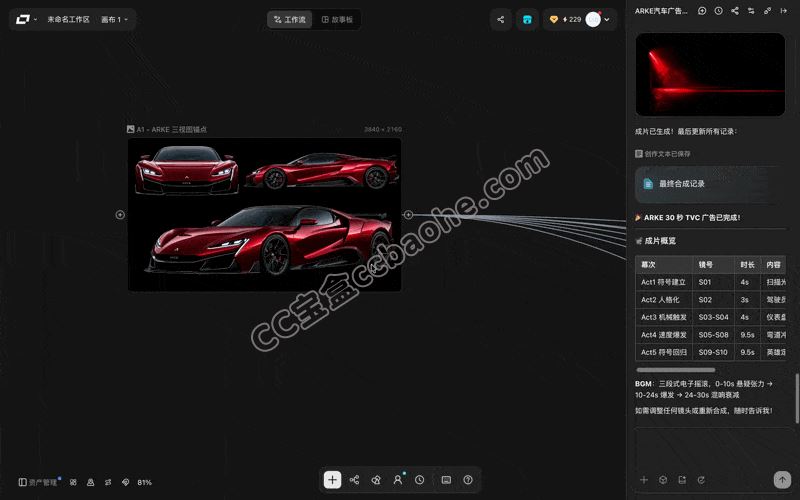Click the user avatar
Image resolution: width=800 pixels, height=500 pixels.
coord(593,19)
